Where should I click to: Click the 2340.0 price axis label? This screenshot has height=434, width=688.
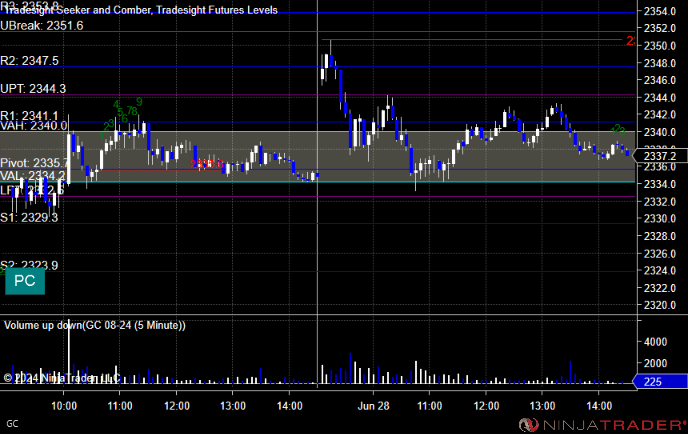pos(660,132)
